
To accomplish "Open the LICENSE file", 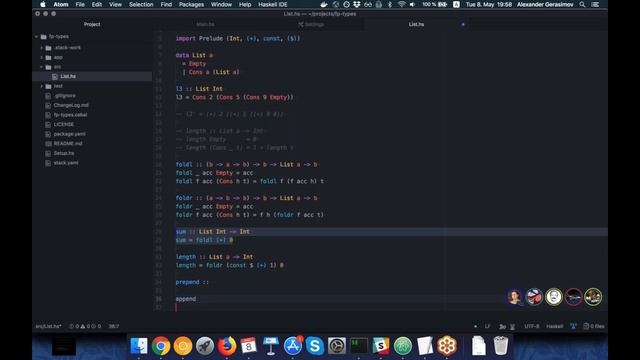I will [x=64, y=124].
